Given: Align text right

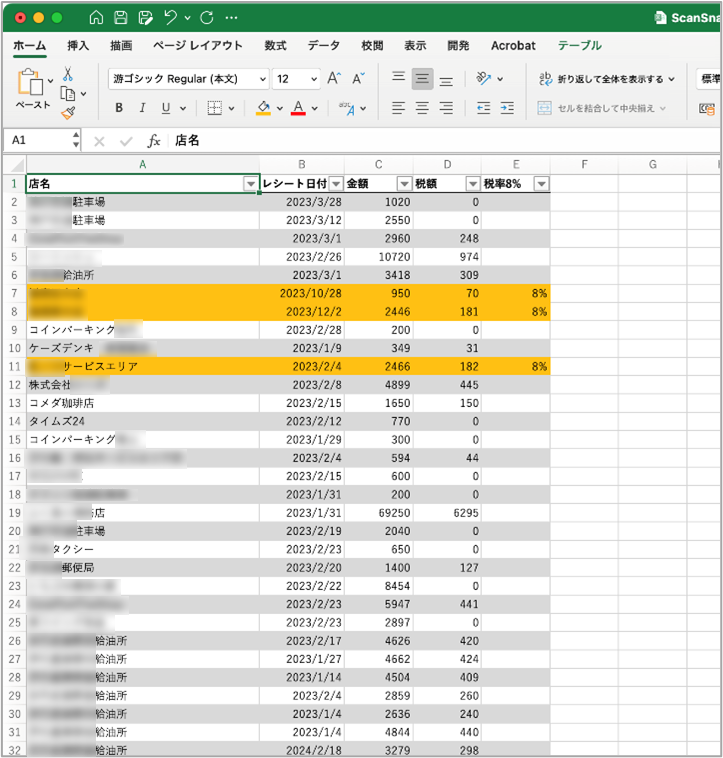Looking at the screenshot, I should pos(446,108).
